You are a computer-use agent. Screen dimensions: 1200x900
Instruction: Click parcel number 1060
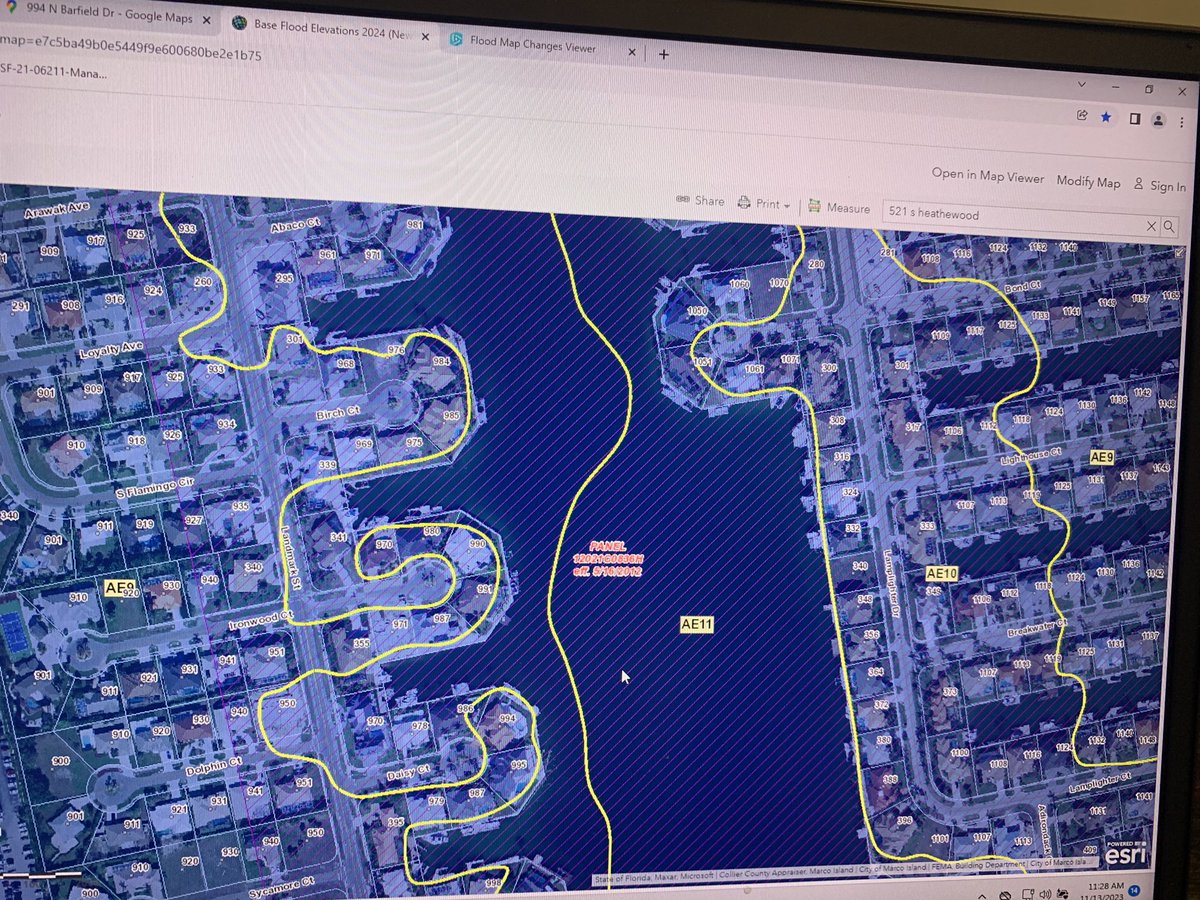739,284
